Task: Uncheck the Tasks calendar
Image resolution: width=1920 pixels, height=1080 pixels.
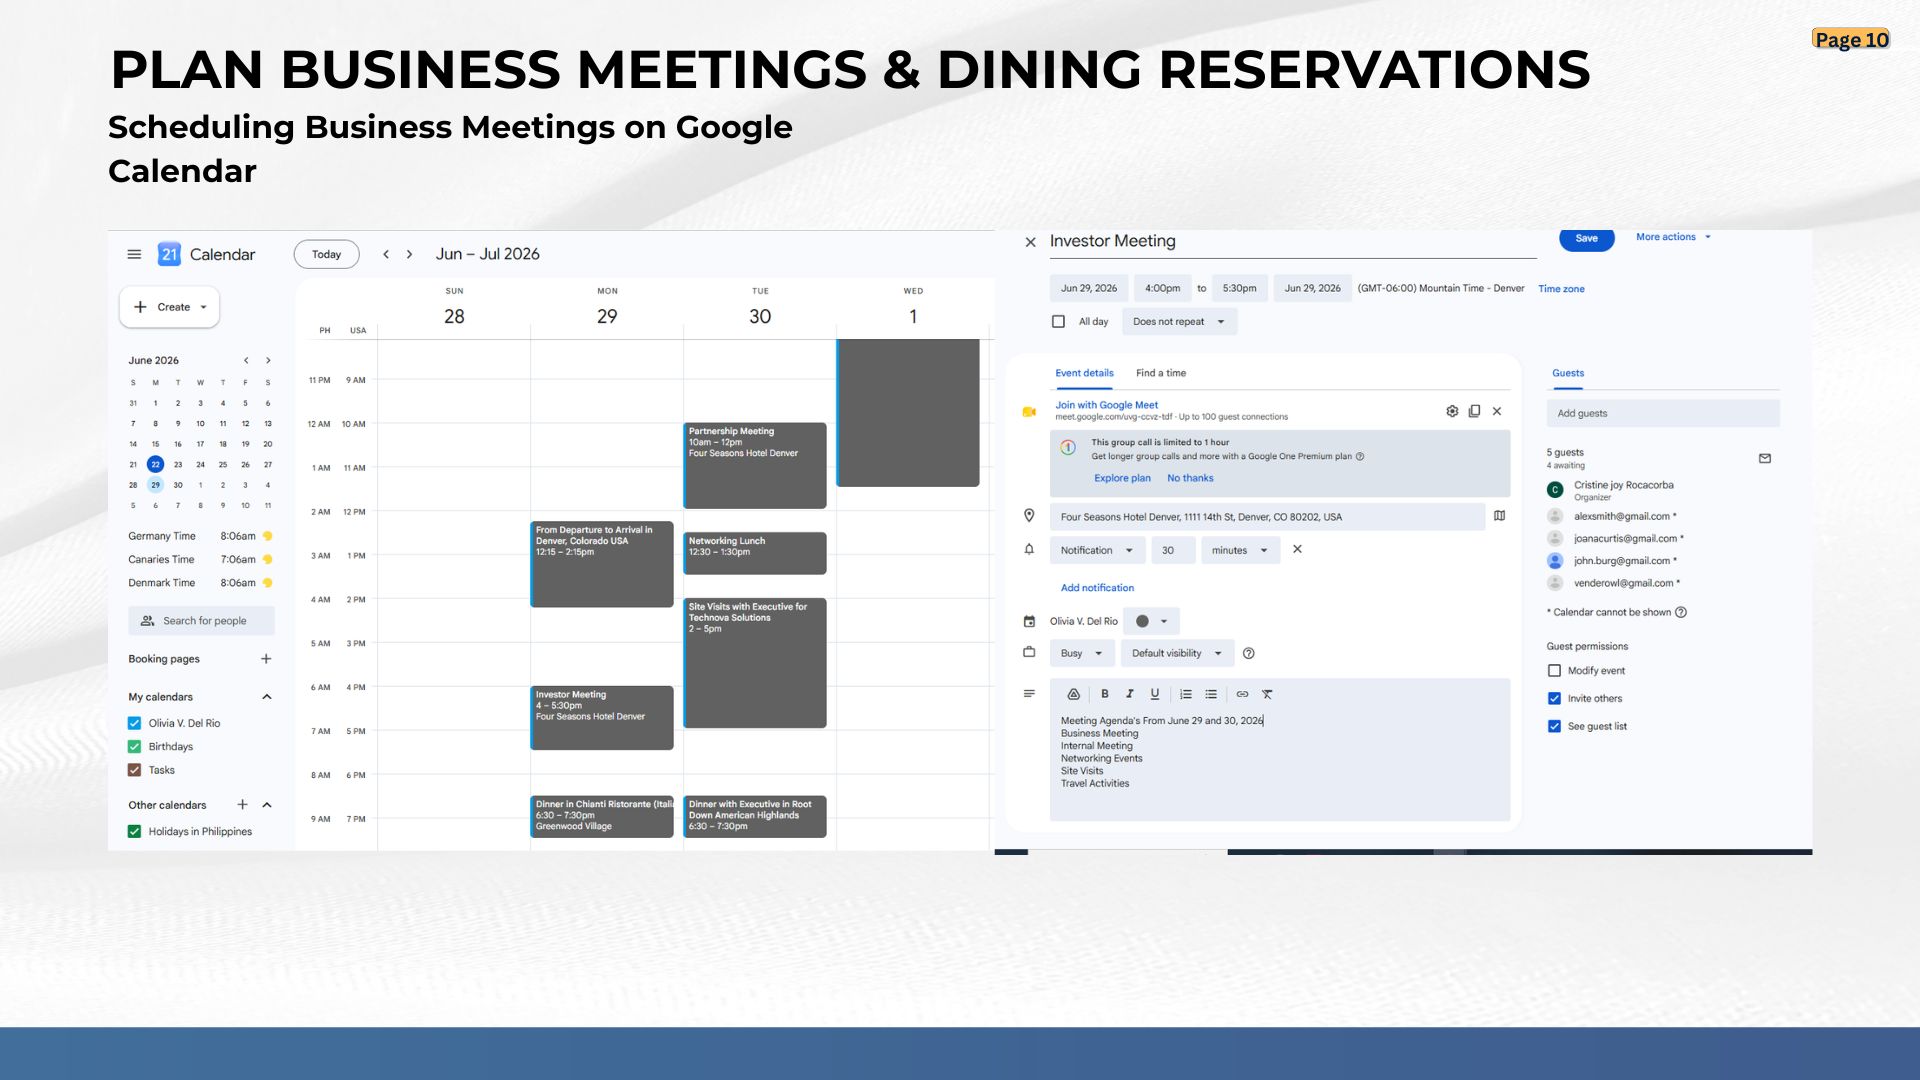Action: pyautogui.click(x=134, y=770)
